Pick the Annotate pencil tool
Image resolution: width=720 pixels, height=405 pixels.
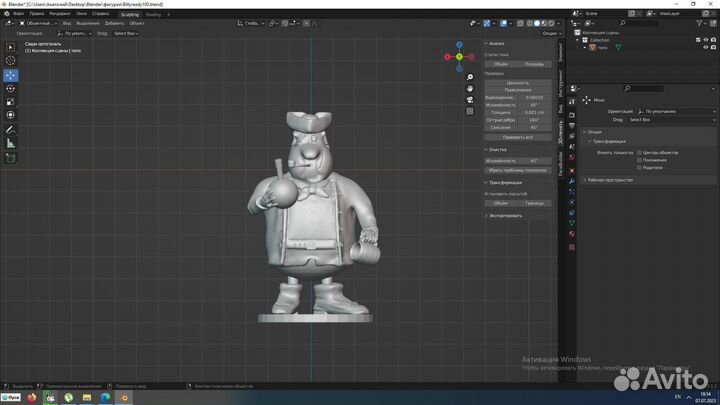pyautogui.click(x=11, y=130)
